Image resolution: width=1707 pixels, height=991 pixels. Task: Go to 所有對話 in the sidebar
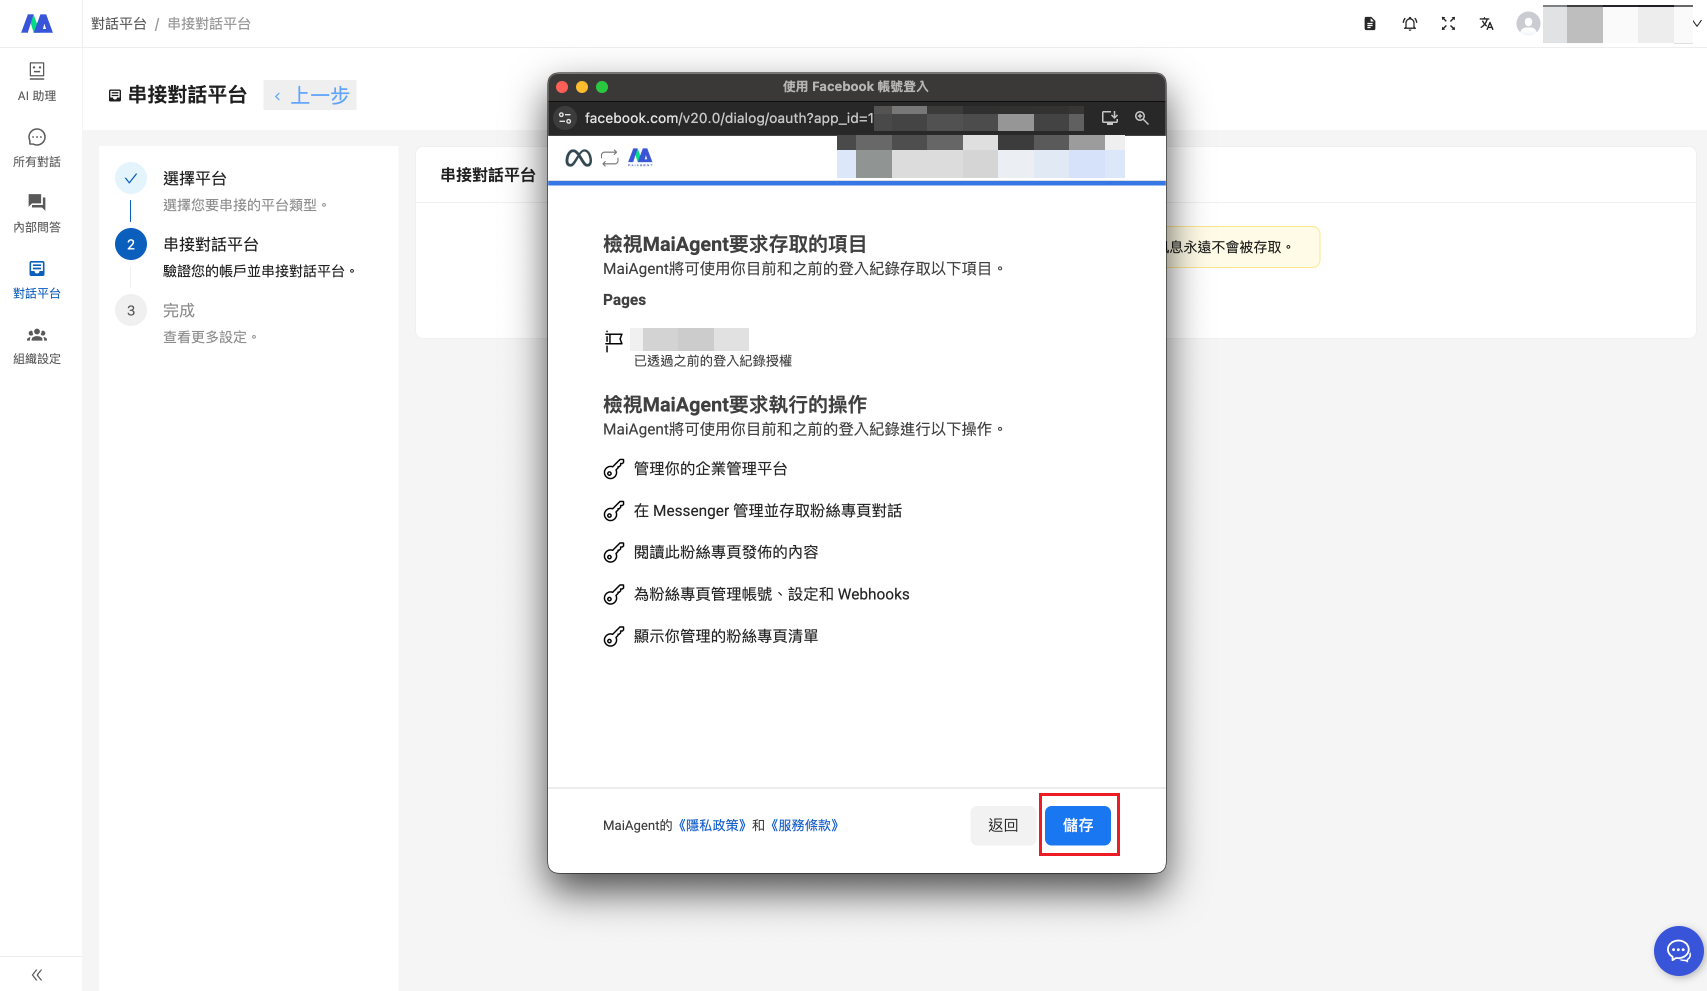37,147
